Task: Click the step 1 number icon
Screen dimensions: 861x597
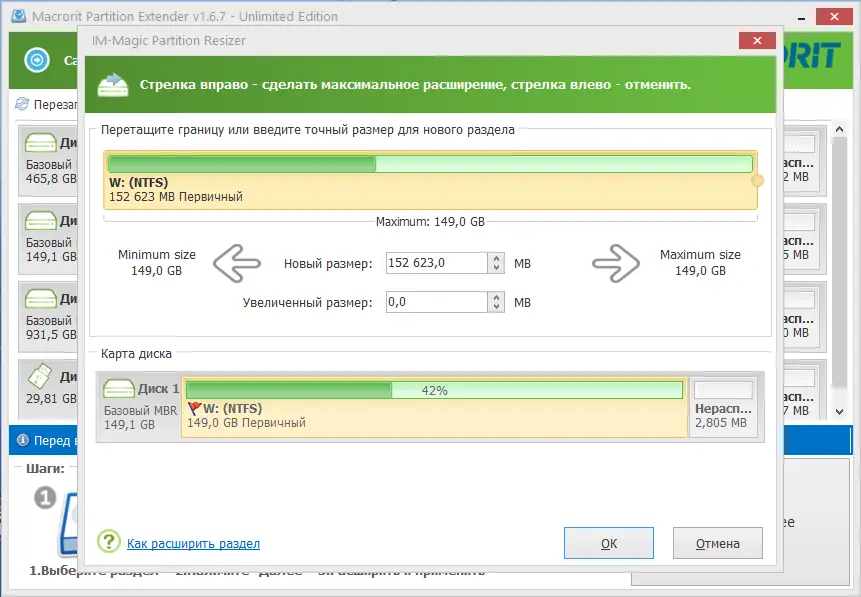Action: [45, 498]
